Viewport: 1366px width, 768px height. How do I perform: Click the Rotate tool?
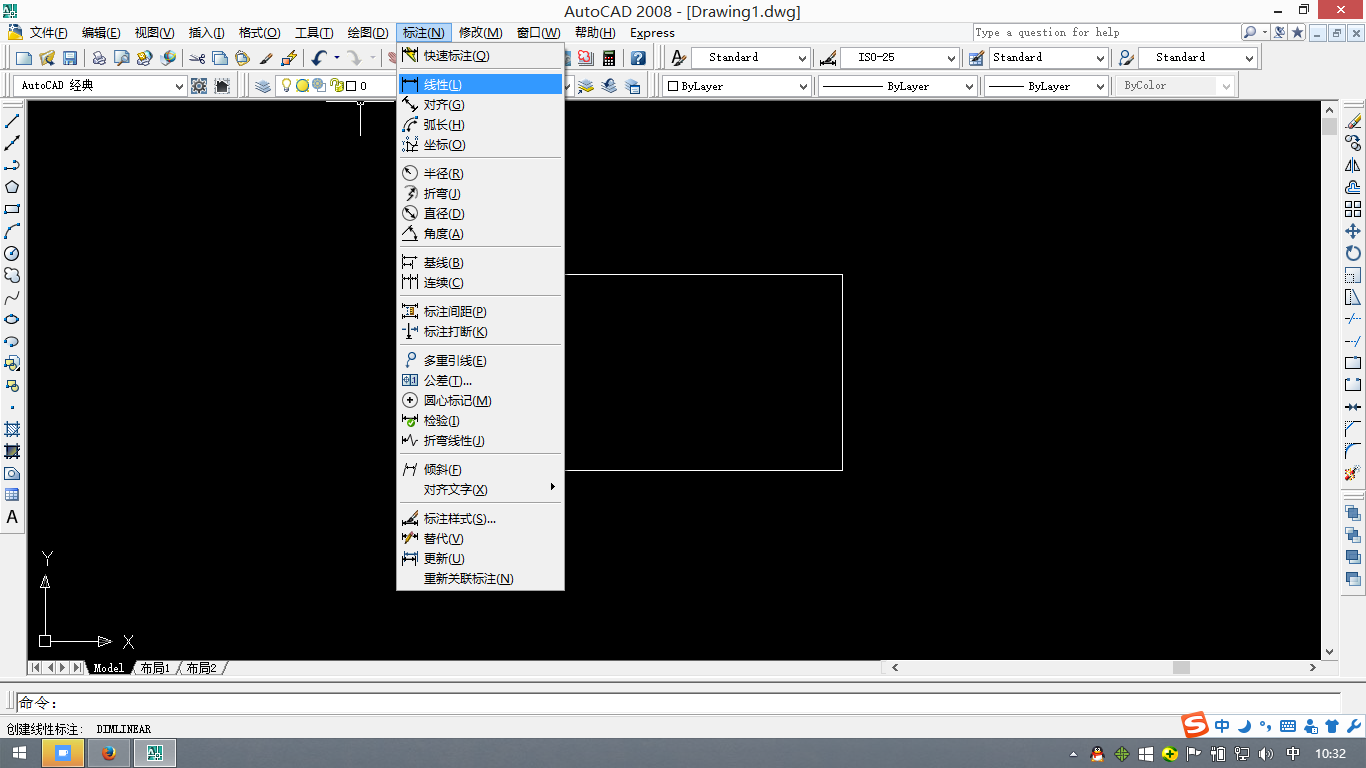coord(1353,253)
